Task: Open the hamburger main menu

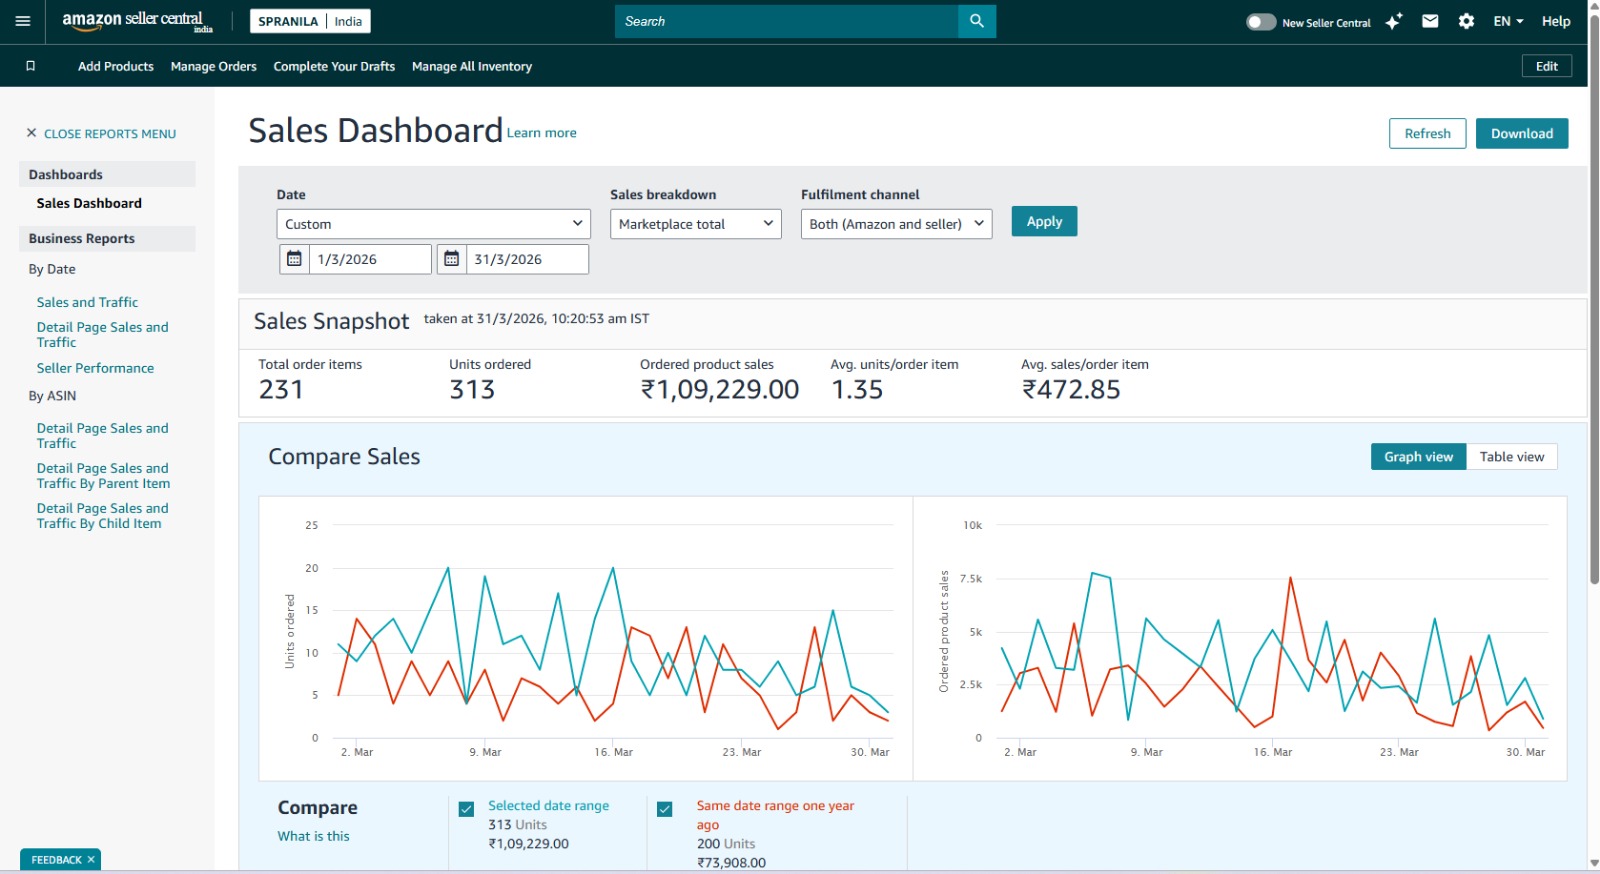Action: 23,21
